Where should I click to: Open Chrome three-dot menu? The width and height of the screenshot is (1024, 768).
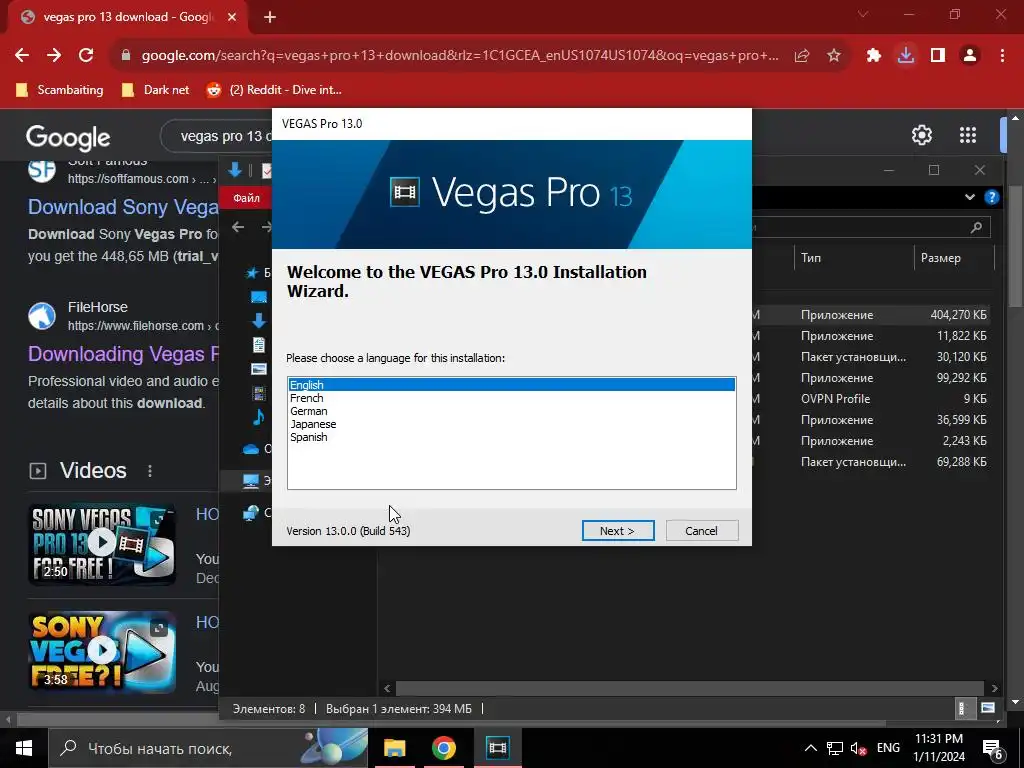point(1002,56)
